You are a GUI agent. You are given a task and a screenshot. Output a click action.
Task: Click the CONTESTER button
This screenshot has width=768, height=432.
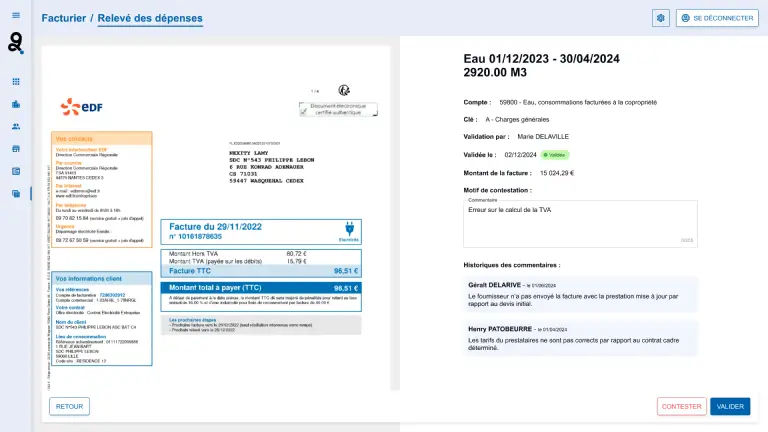coord(681,407)
